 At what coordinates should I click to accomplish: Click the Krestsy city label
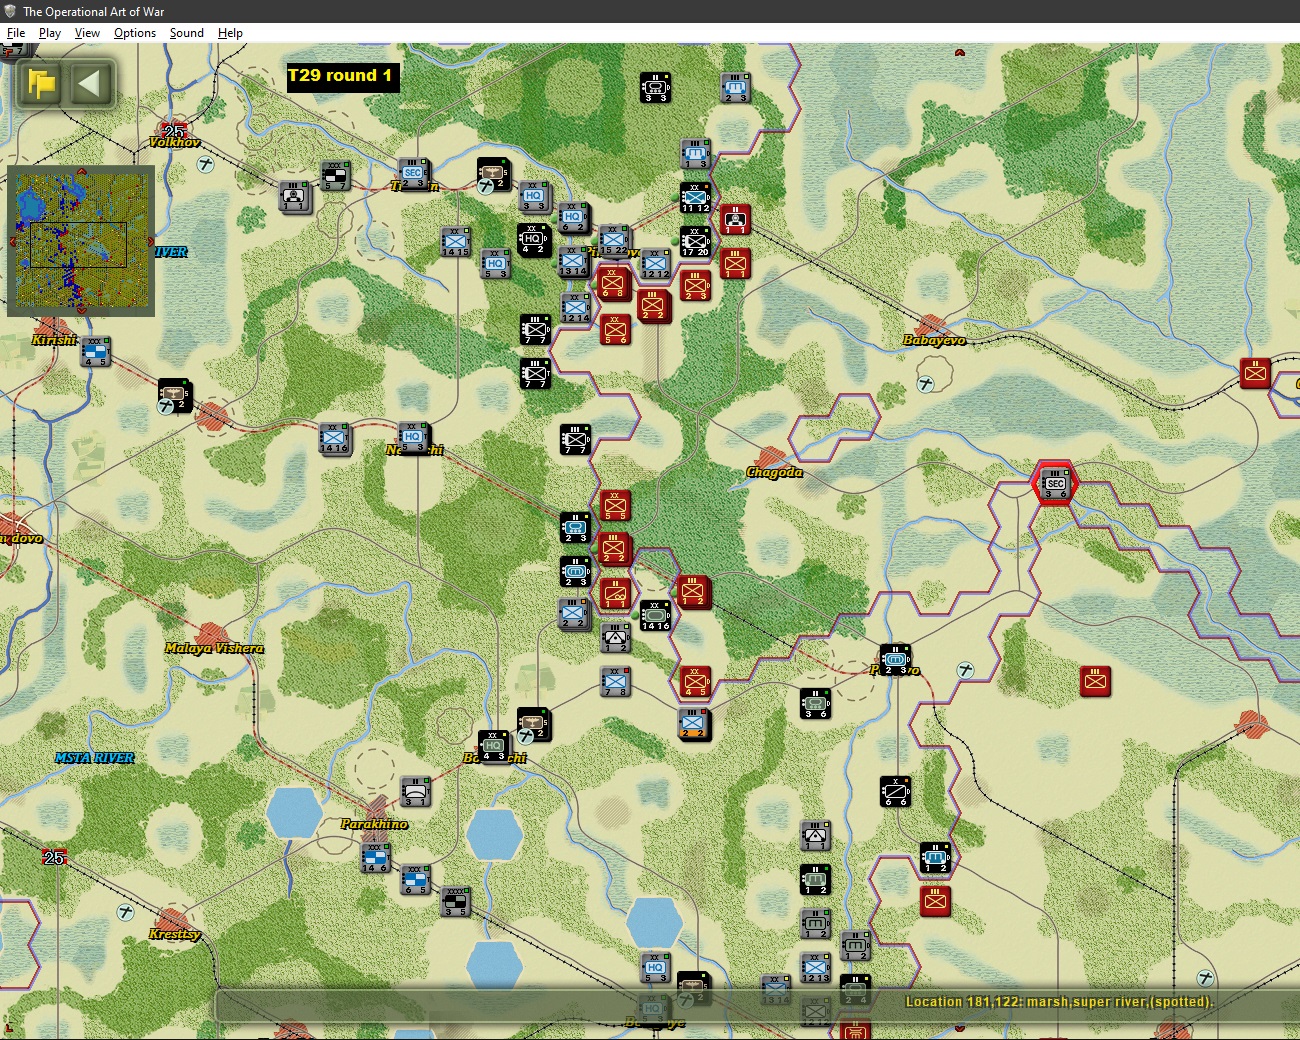[175, 934]
